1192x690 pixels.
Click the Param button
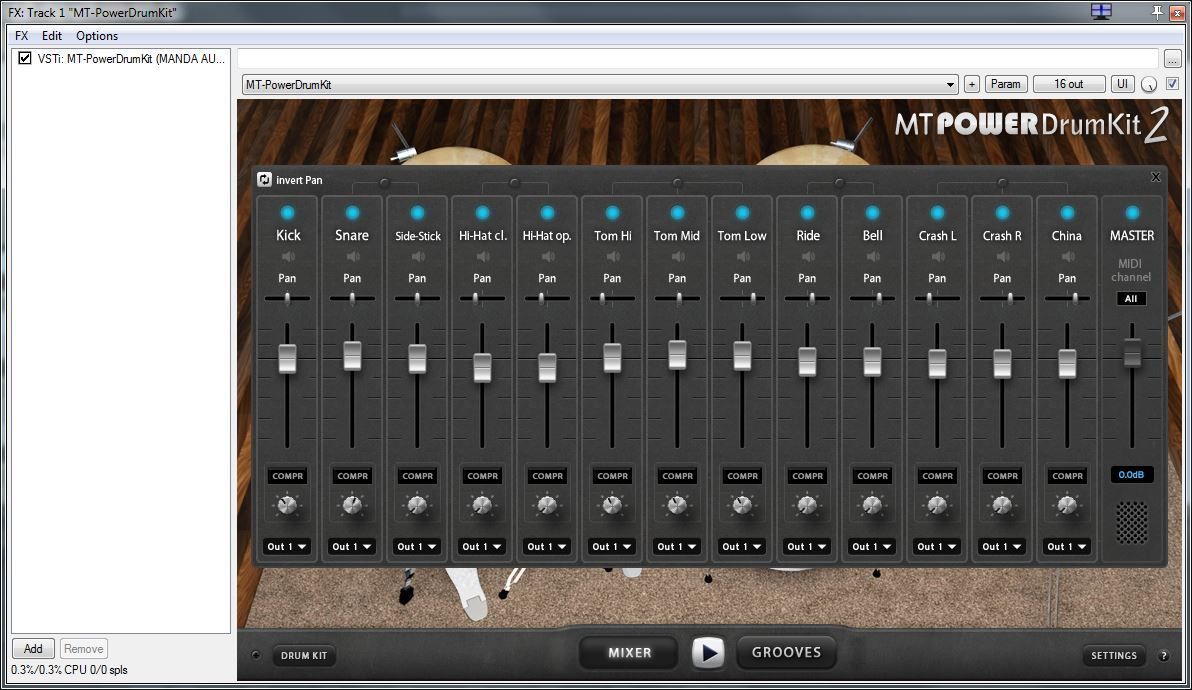click(1006, 84)
